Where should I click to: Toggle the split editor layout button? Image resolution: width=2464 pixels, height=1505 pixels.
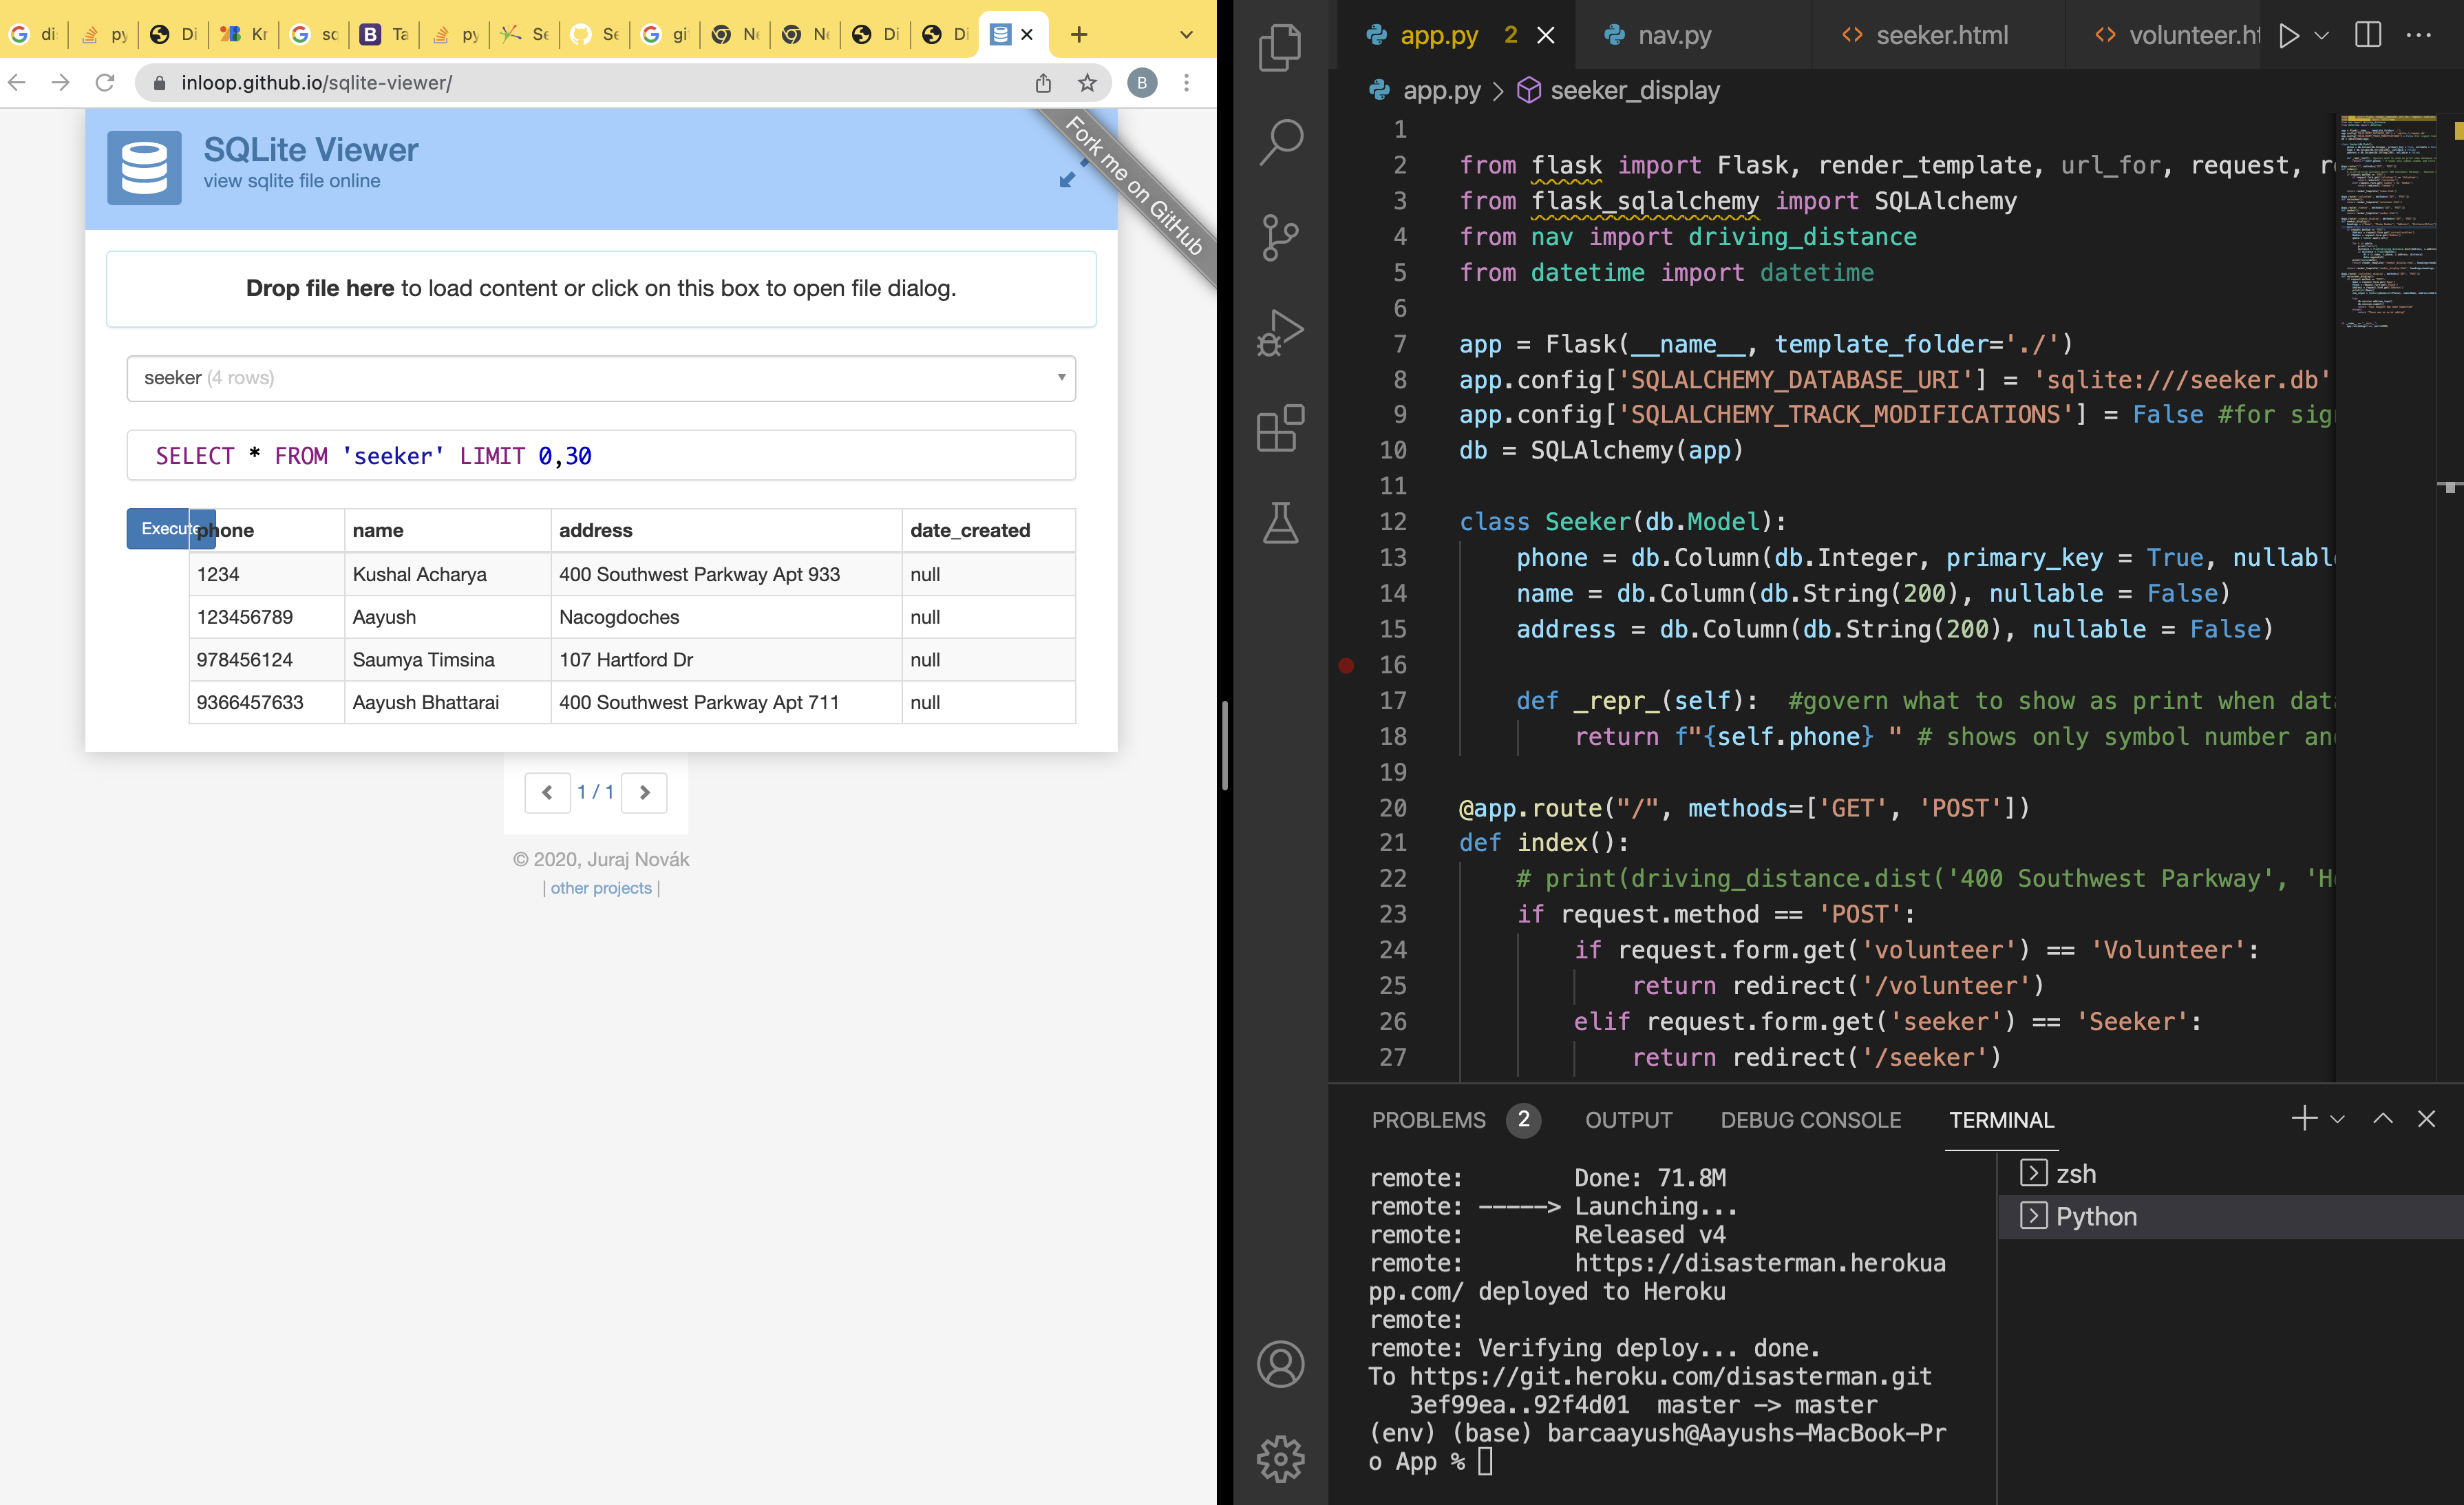pos(2367,35)
